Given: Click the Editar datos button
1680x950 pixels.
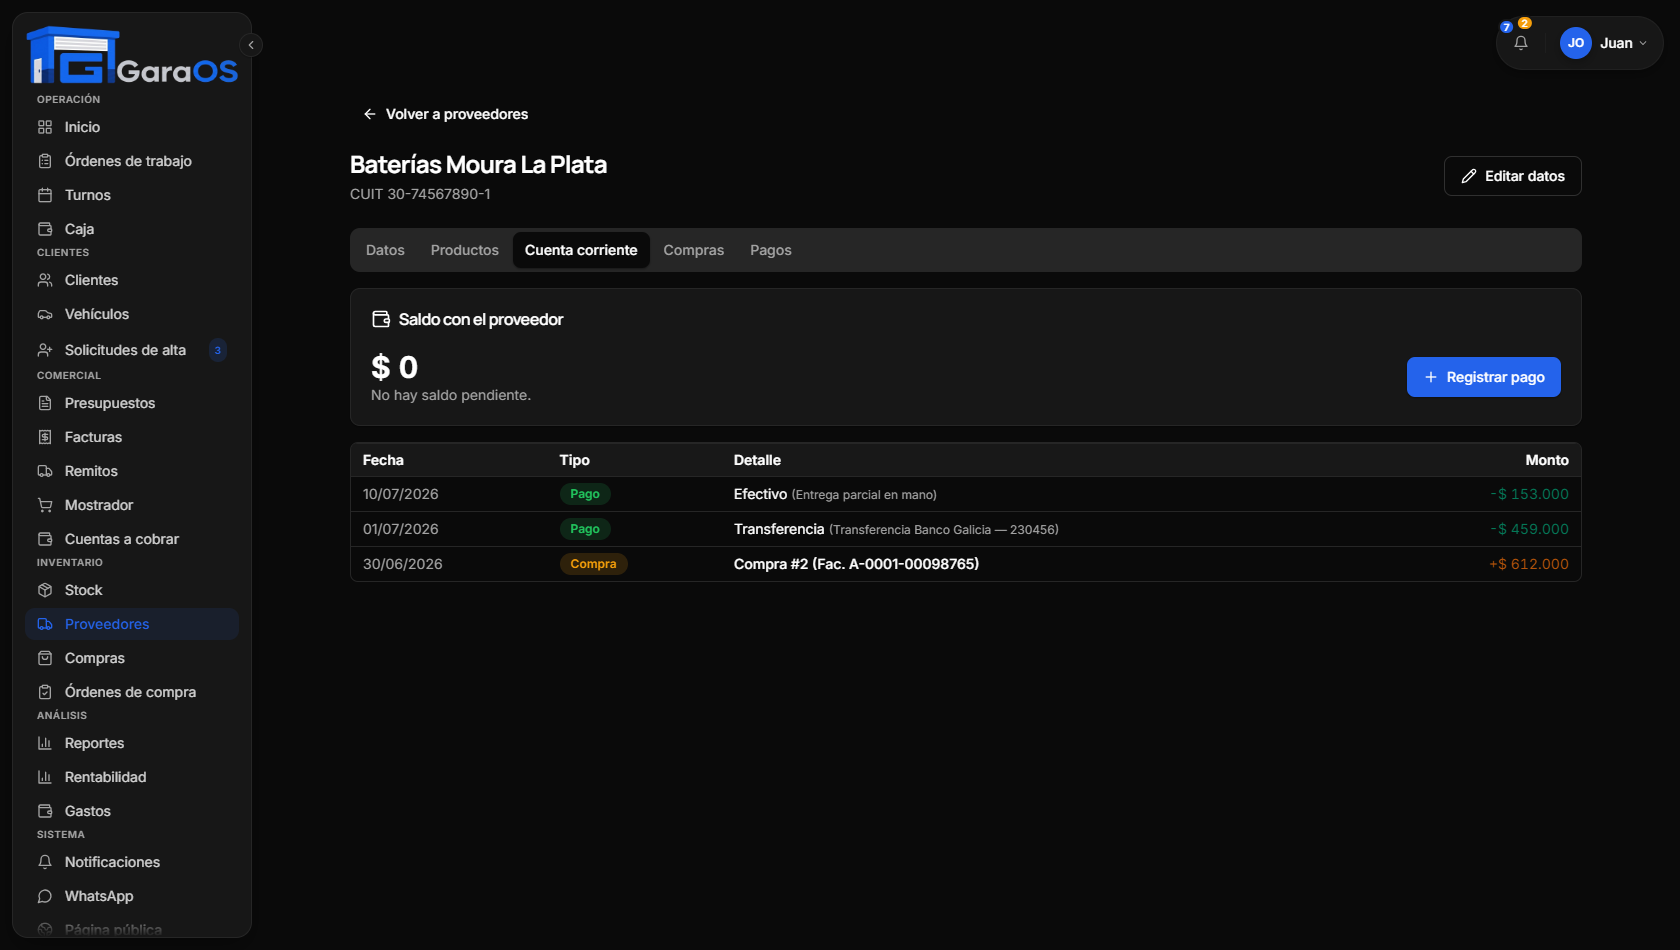Looking at the screenshot, I should 1513,176.
